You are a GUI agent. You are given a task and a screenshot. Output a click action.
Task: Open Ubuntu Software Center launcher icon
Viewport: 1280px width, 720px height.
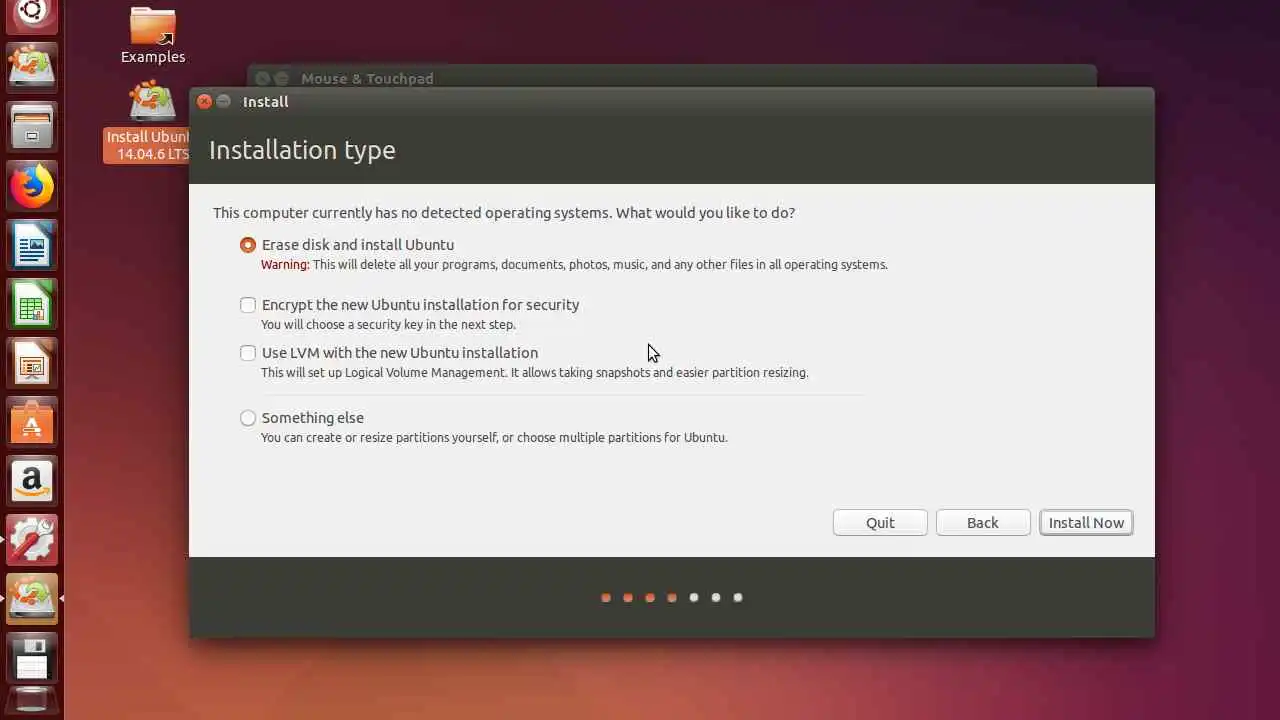[x=32, y=422]
